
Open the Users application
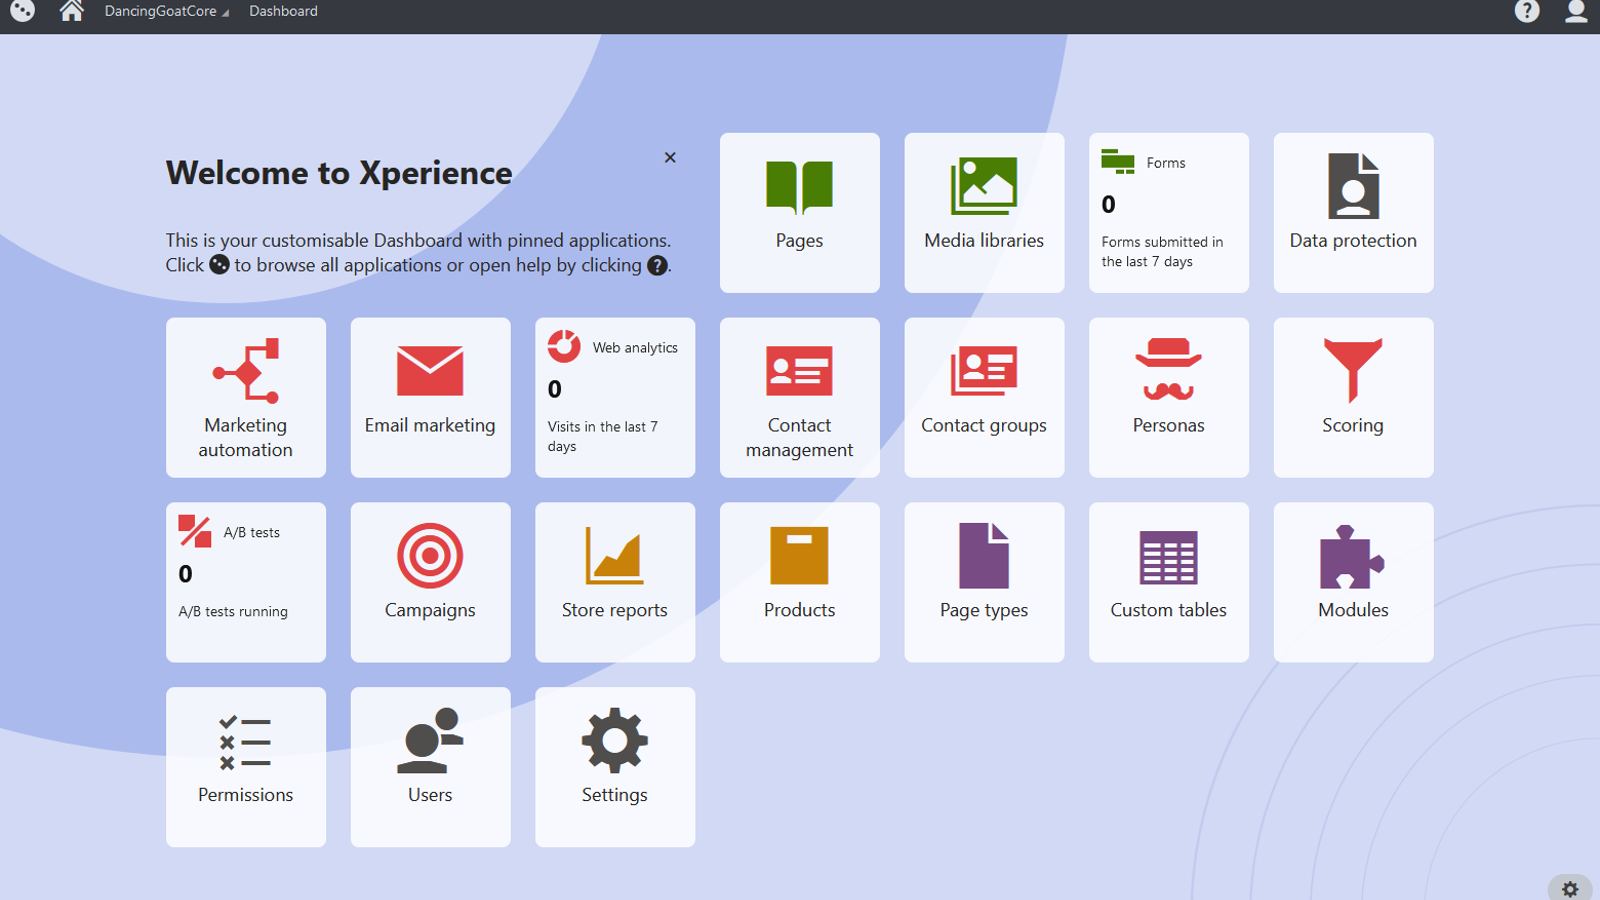pos(430,766)
